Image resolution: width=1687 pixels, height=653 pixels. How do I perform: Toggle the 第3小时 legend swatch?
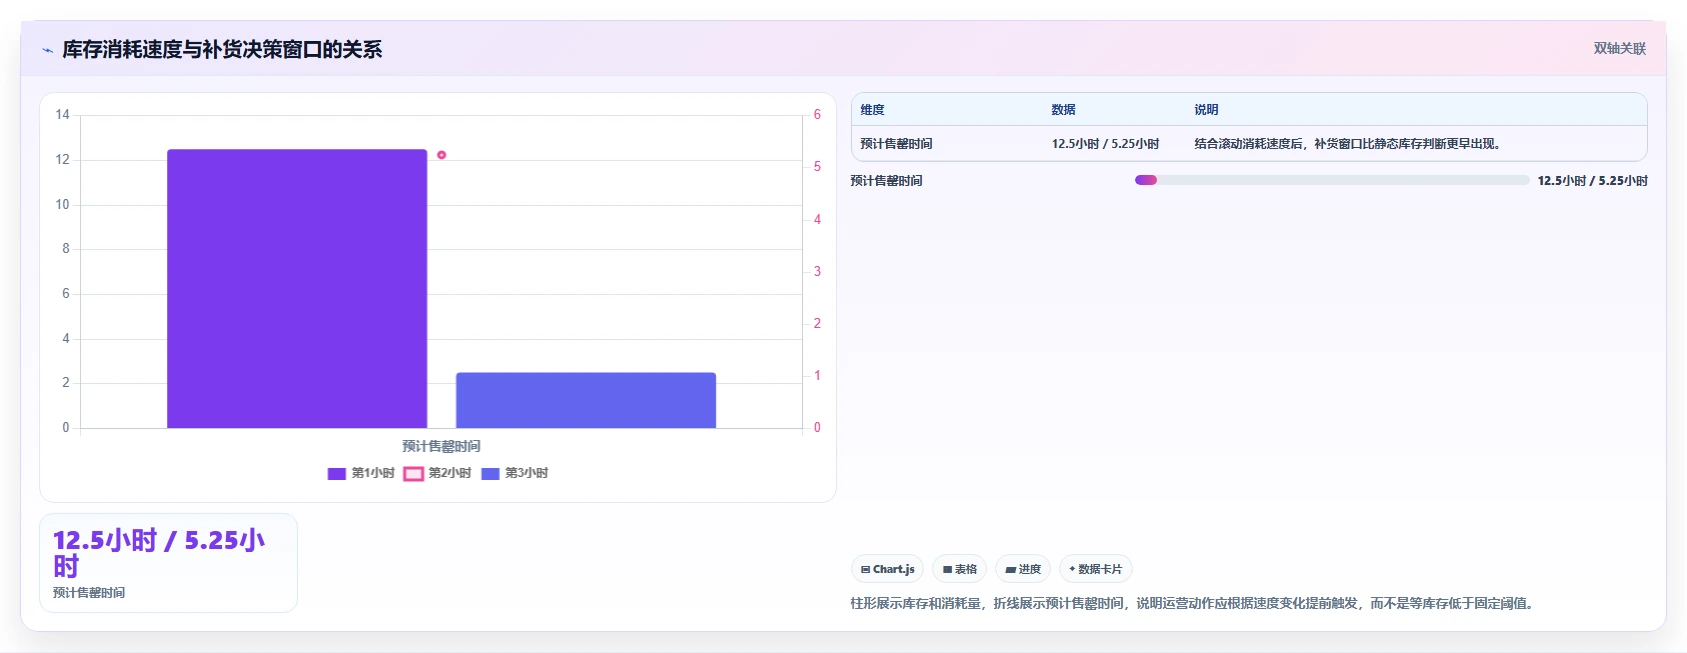(x=490, y=473)
